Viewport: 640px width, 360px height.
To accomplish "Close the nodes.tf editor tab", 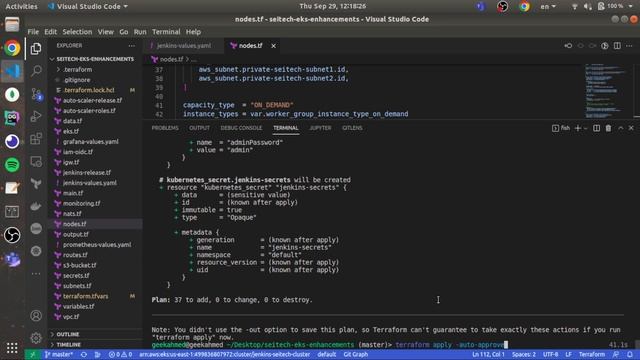I will pos(273,46).
